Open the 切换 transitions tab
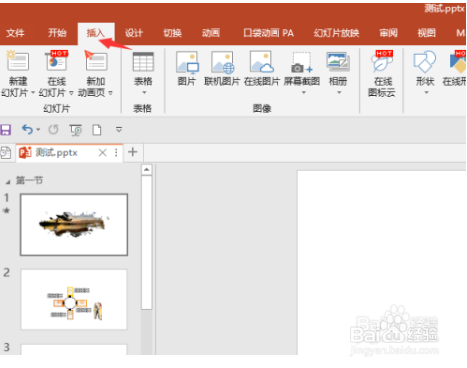The width and height of the screenshot is (467, 368). tap(172, 33)
